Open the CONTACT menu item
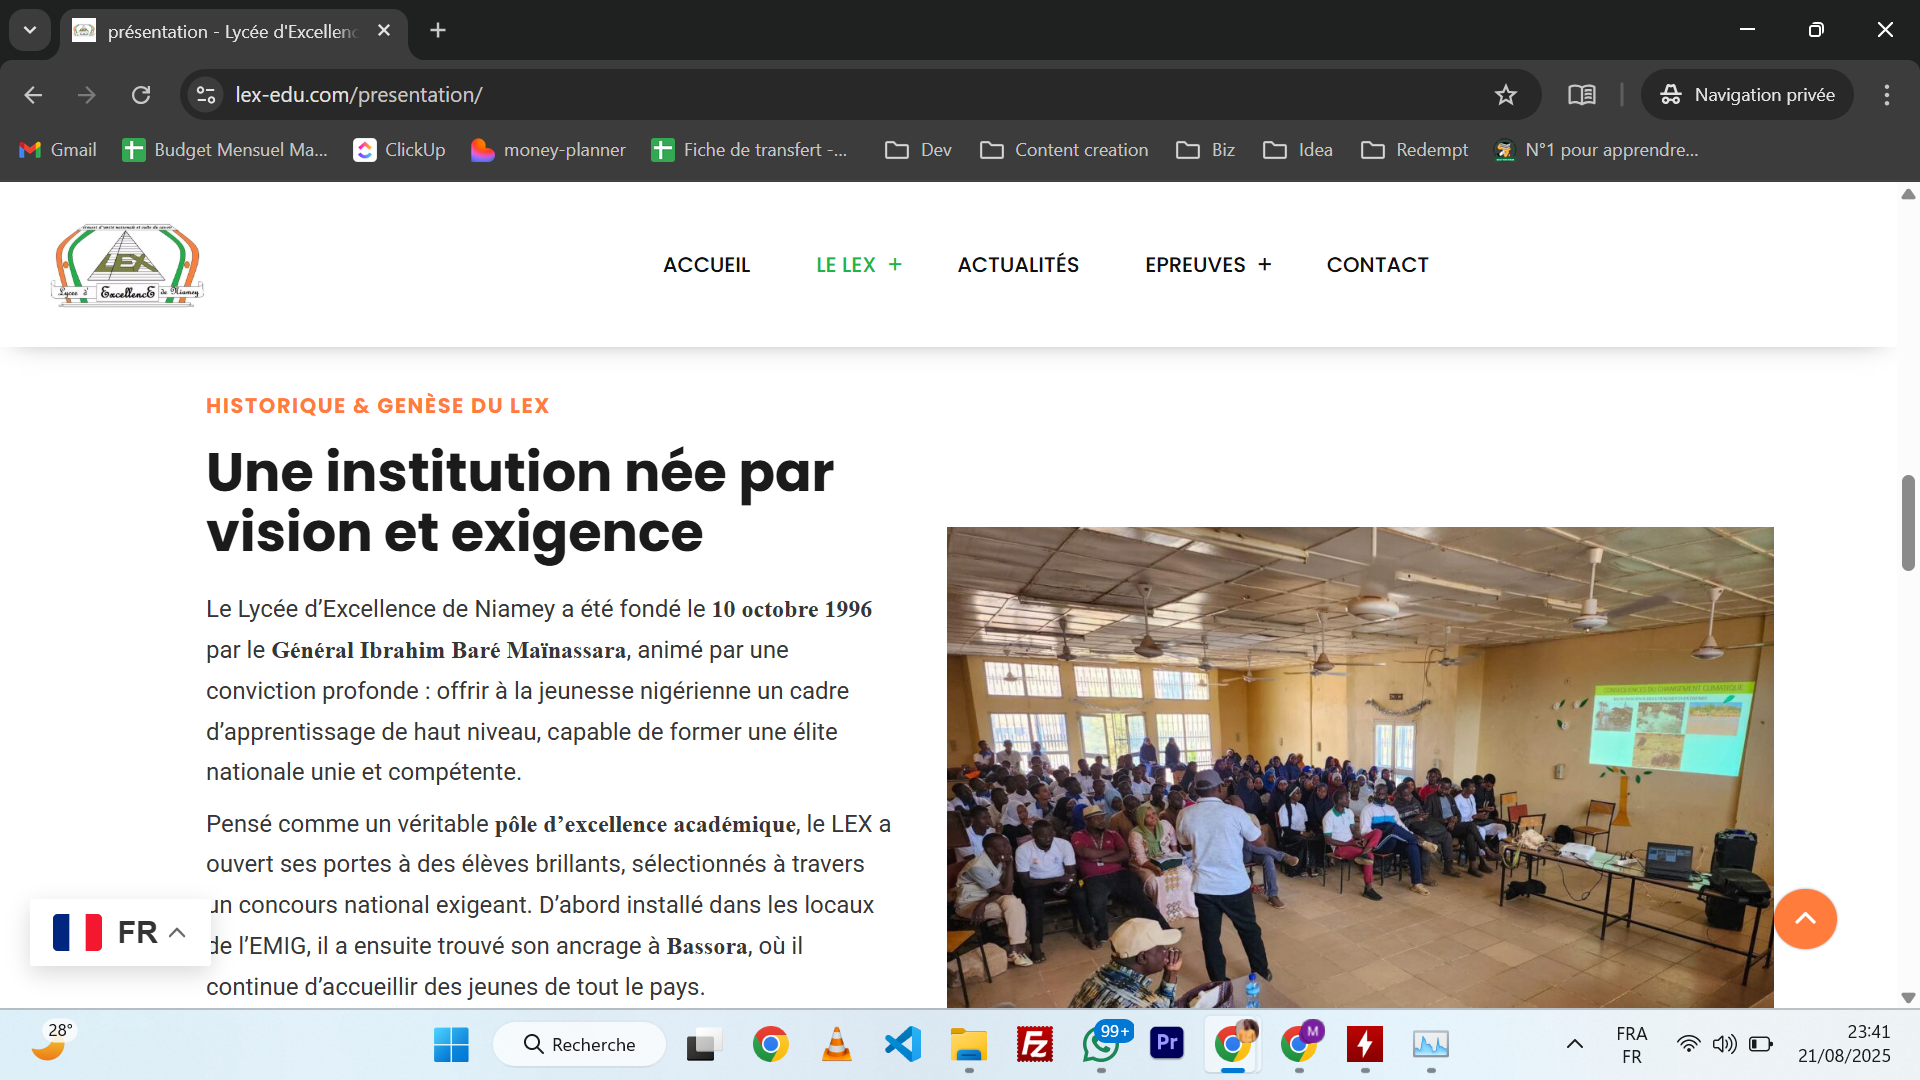 click(x=1377, y=265)
